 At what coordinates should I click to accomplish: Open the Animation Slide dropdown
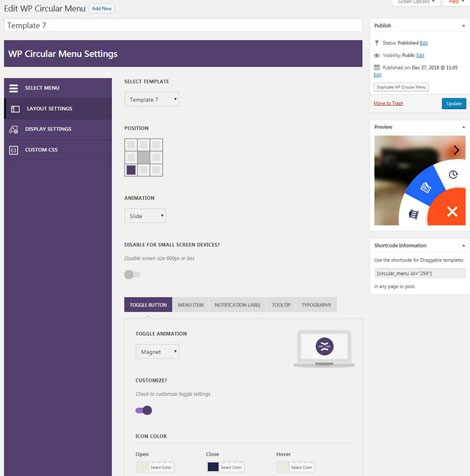(145, 216)
